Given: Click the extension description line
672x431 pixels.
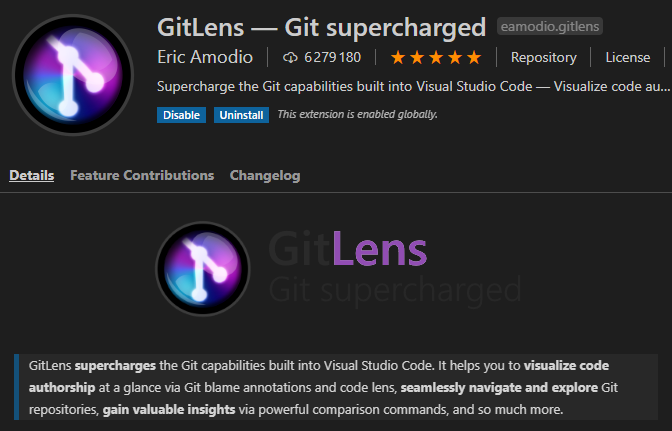Looking at the screenshot, I should point(414,87).
